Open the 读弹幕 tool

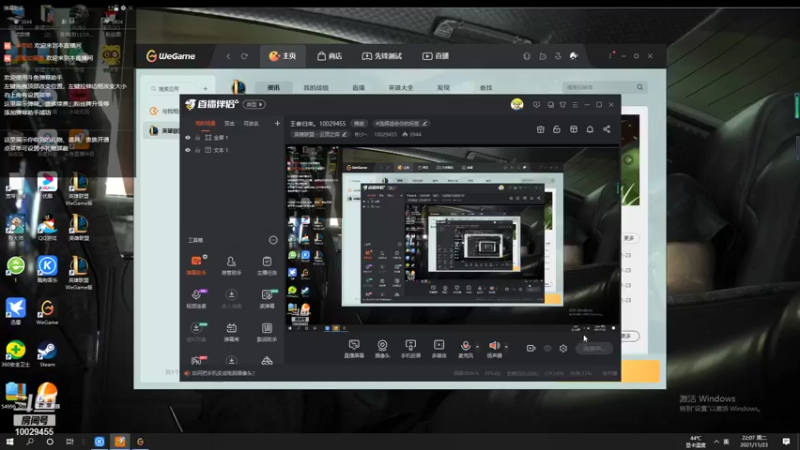267,298
